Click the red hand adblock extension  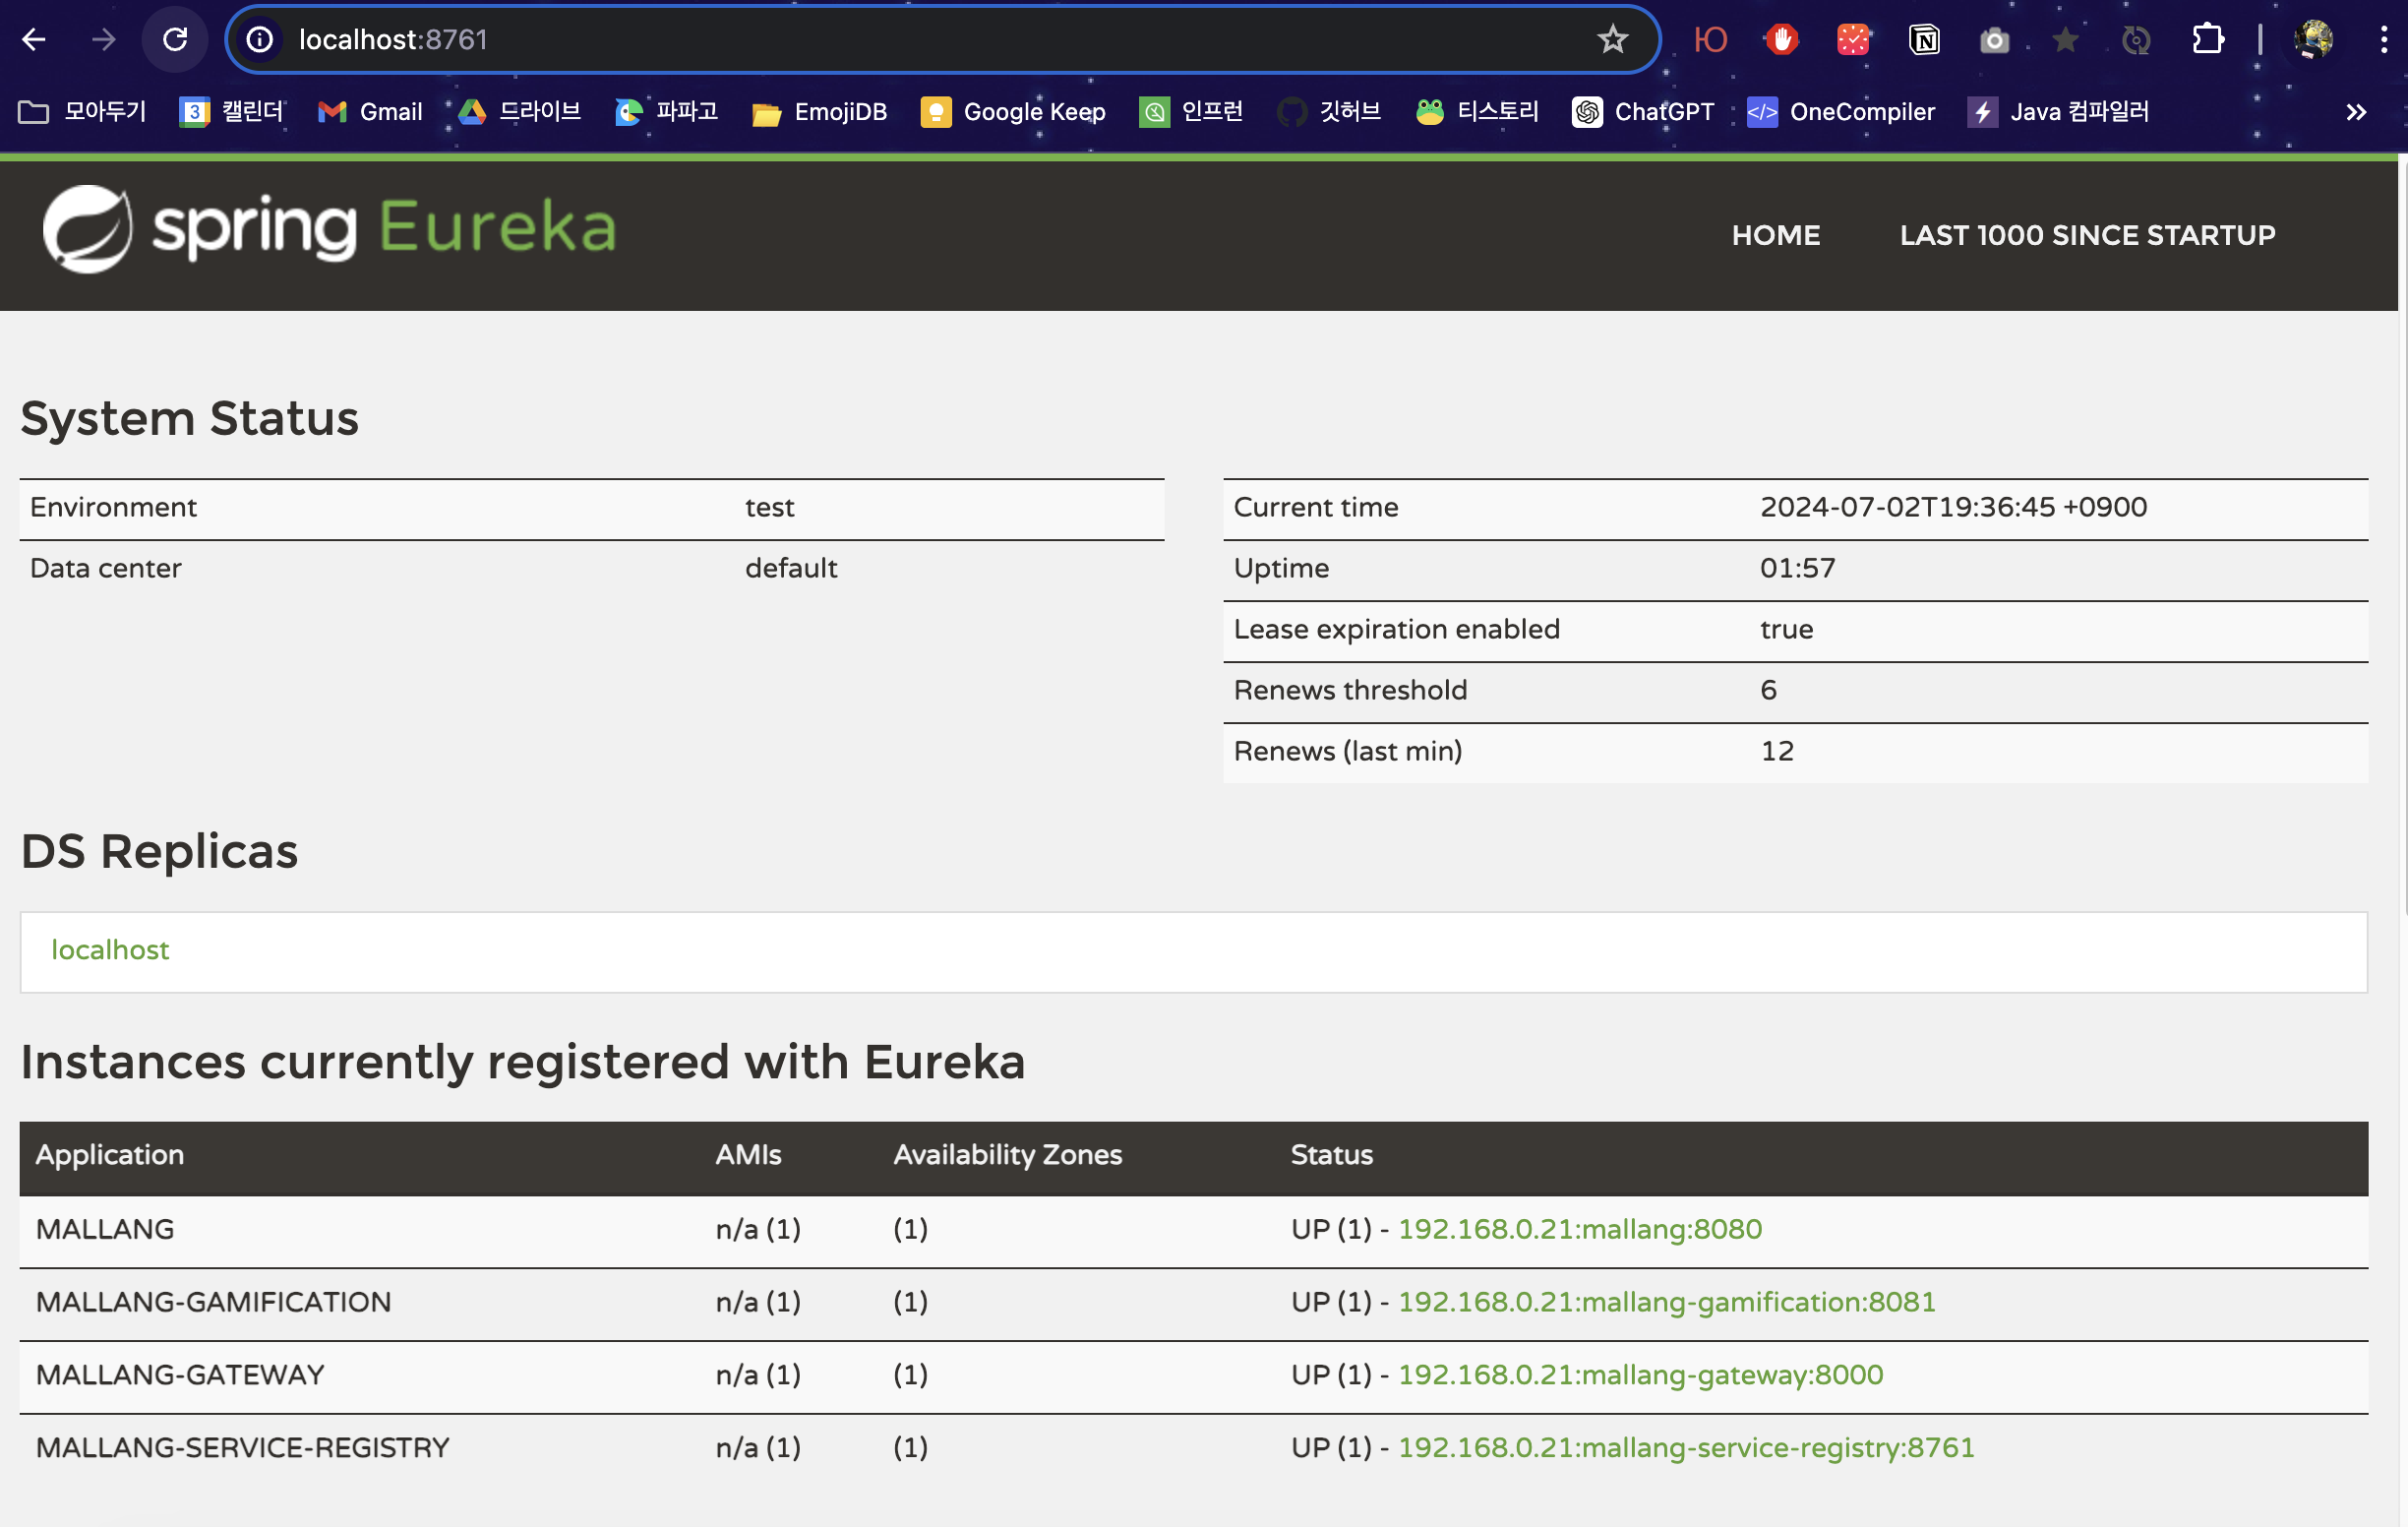point(1782,40)
